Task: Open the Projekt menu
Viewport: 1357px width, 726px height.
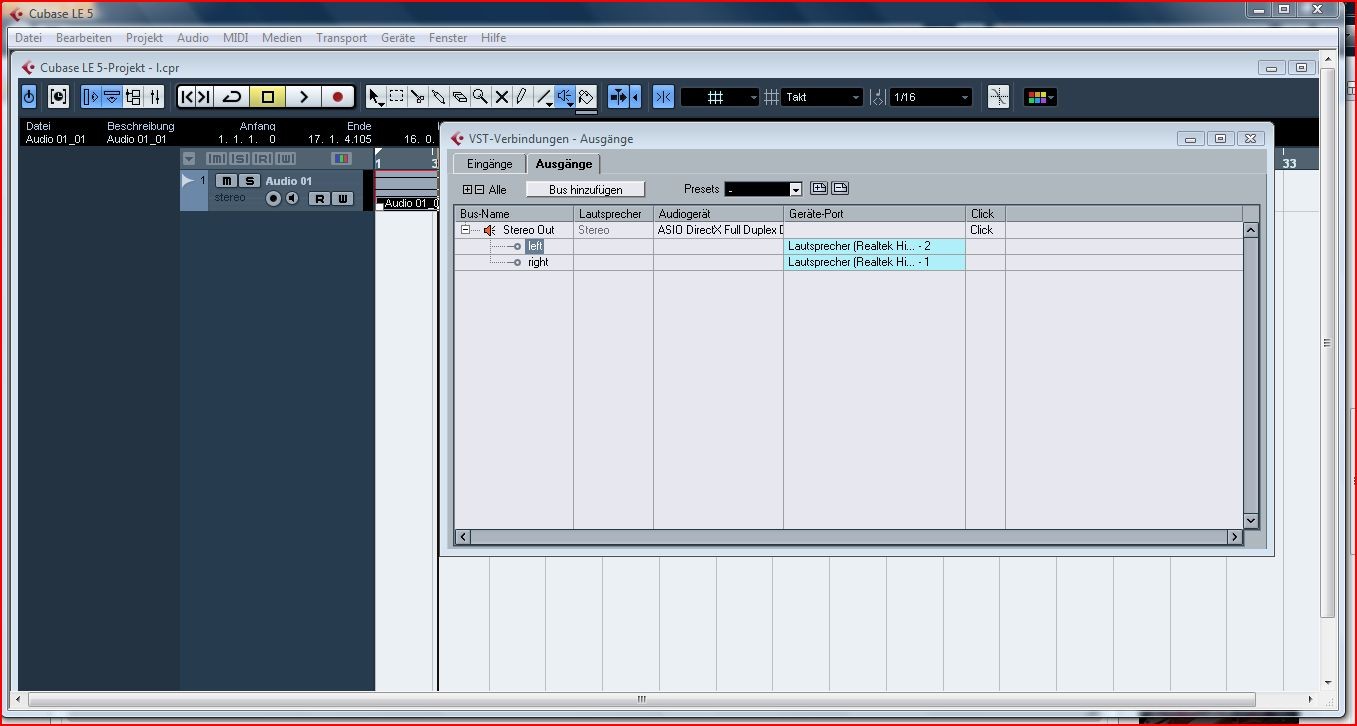Action: (x=144, y=38)
